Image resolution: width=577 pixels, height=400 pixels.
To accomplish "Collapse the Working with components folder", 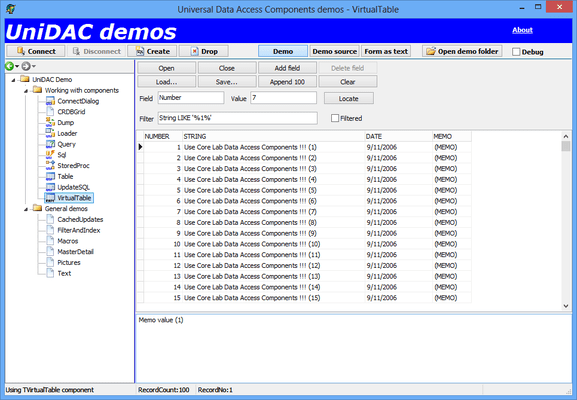I will [x=26, y=91].
